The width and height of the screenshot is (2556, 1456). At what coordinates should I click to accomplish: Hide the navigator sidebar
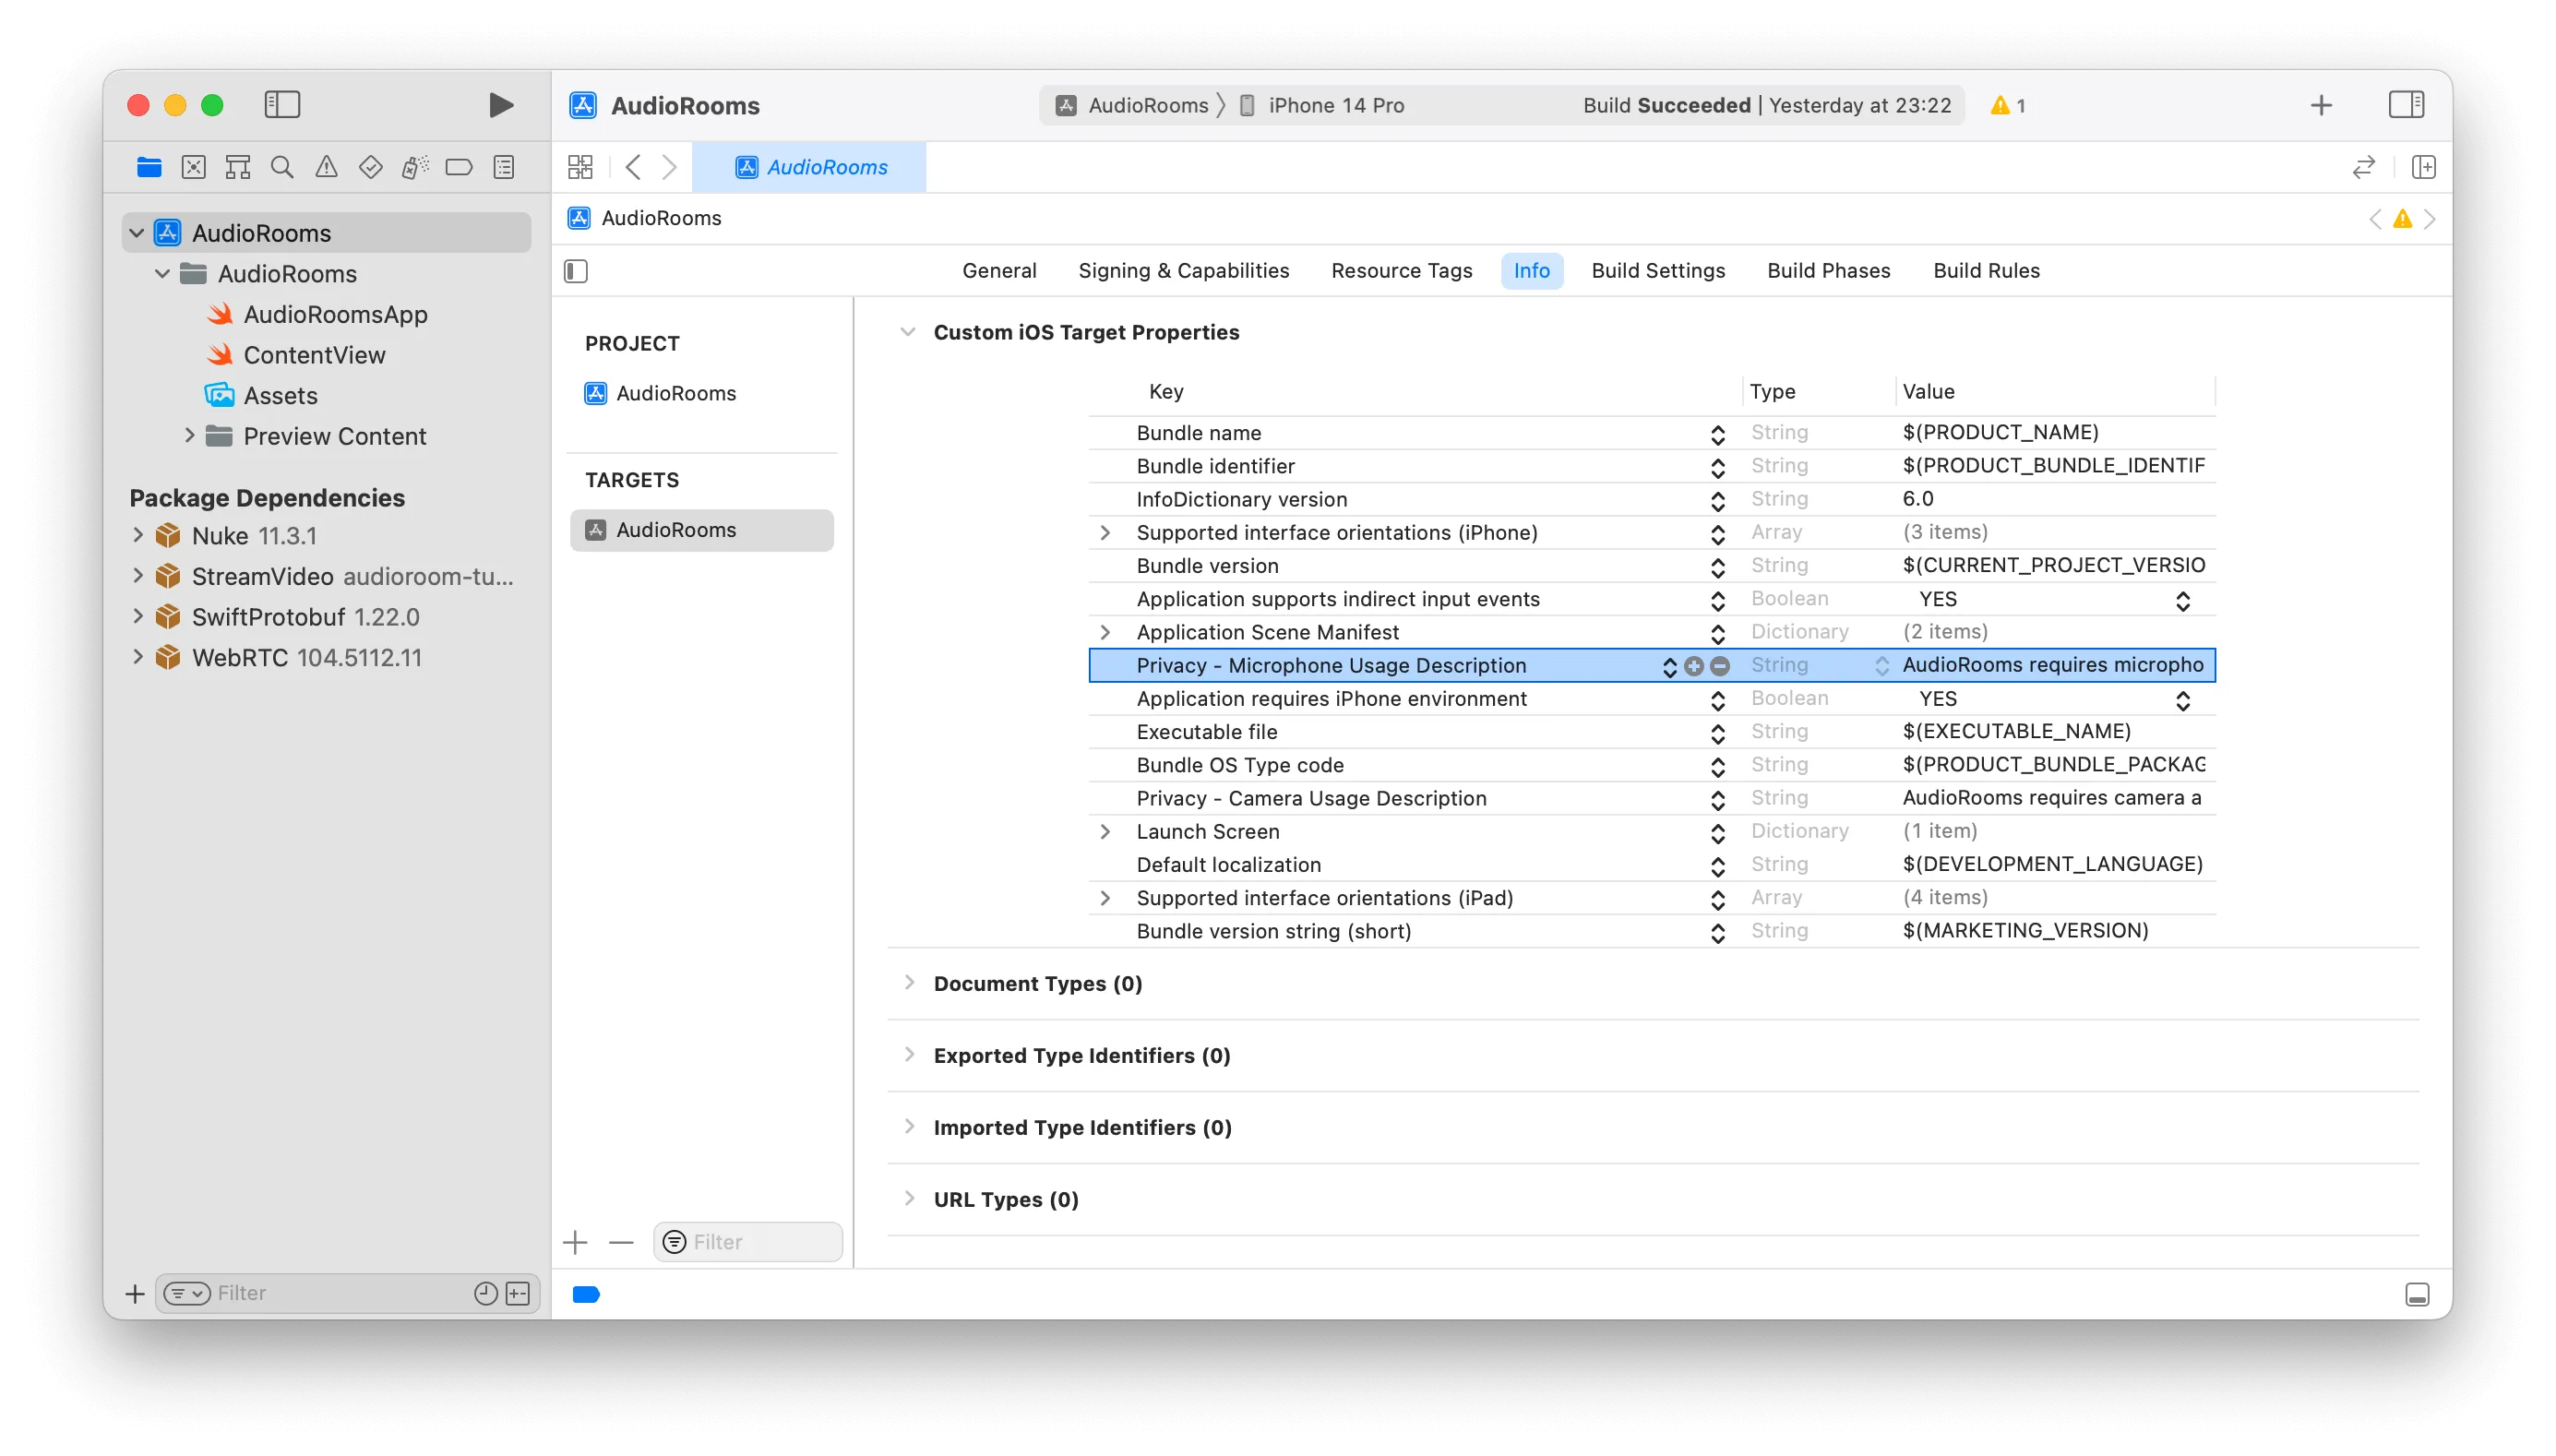pyautogui.click(x=282, y=104)
